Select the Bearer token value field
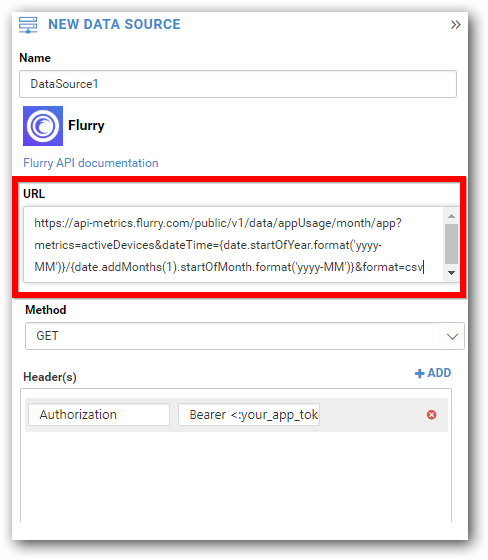This screenshot has width=488, height=560. point(249,415)
